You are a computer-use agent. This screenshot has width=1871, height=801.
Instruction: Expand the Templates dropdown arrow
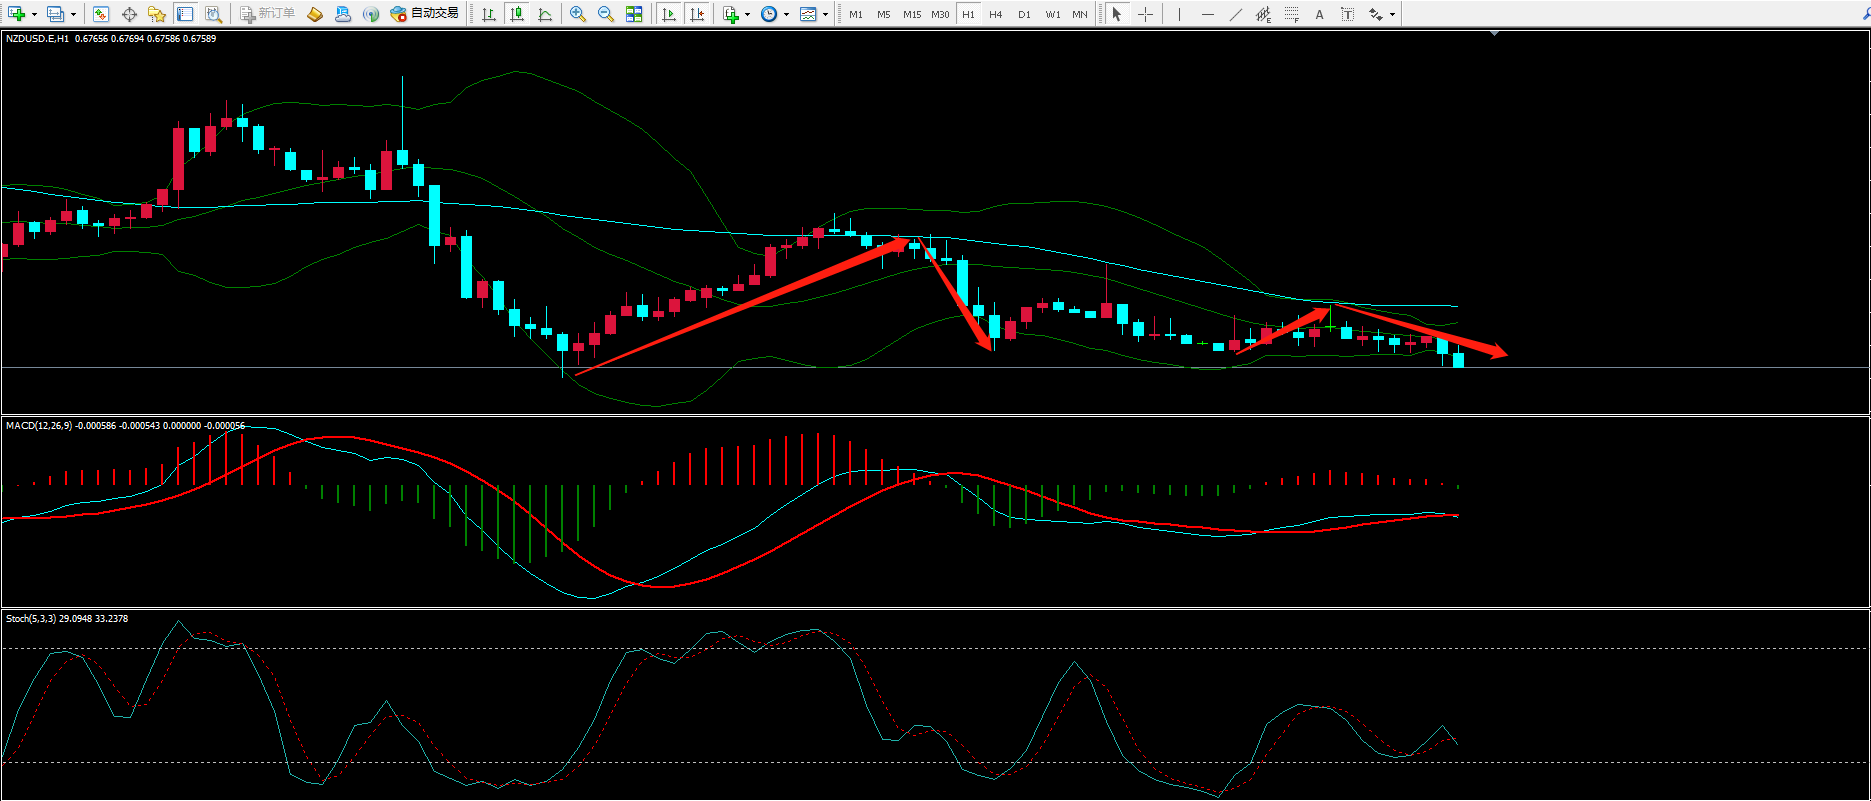825,14
